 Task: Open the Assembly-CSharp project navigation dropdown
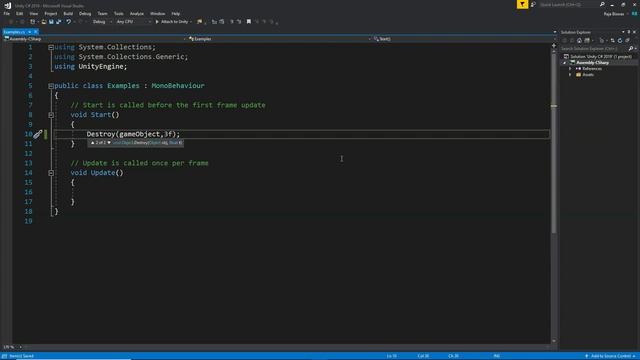(x=94, y=39)
